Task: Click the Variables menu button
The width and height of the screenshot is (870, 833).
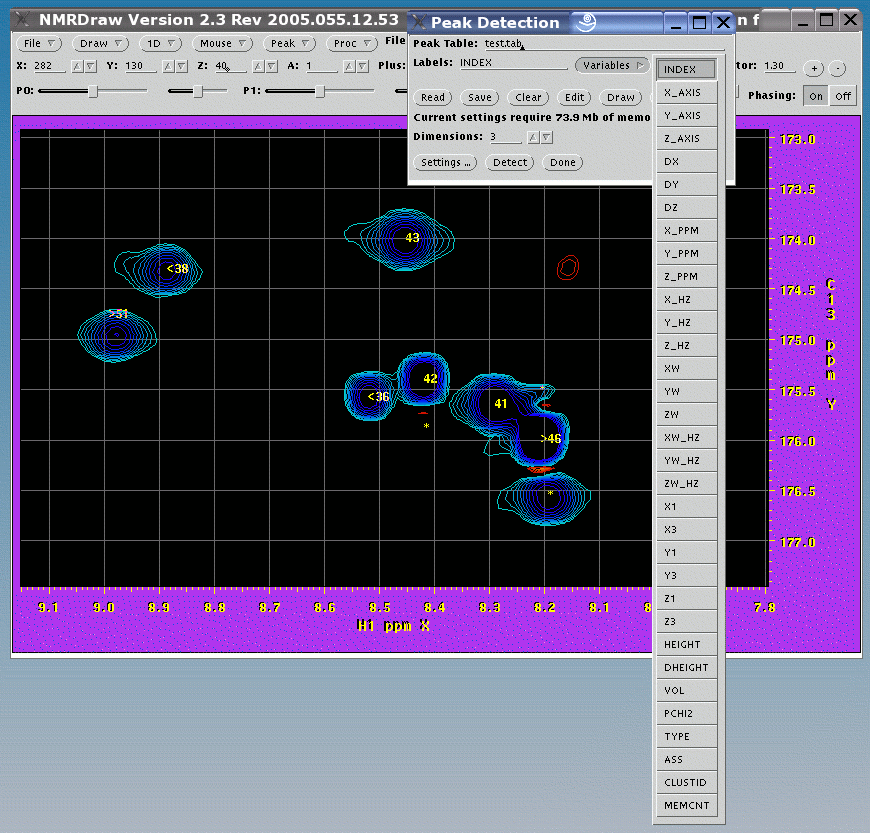Action: (x=613, y=65)
